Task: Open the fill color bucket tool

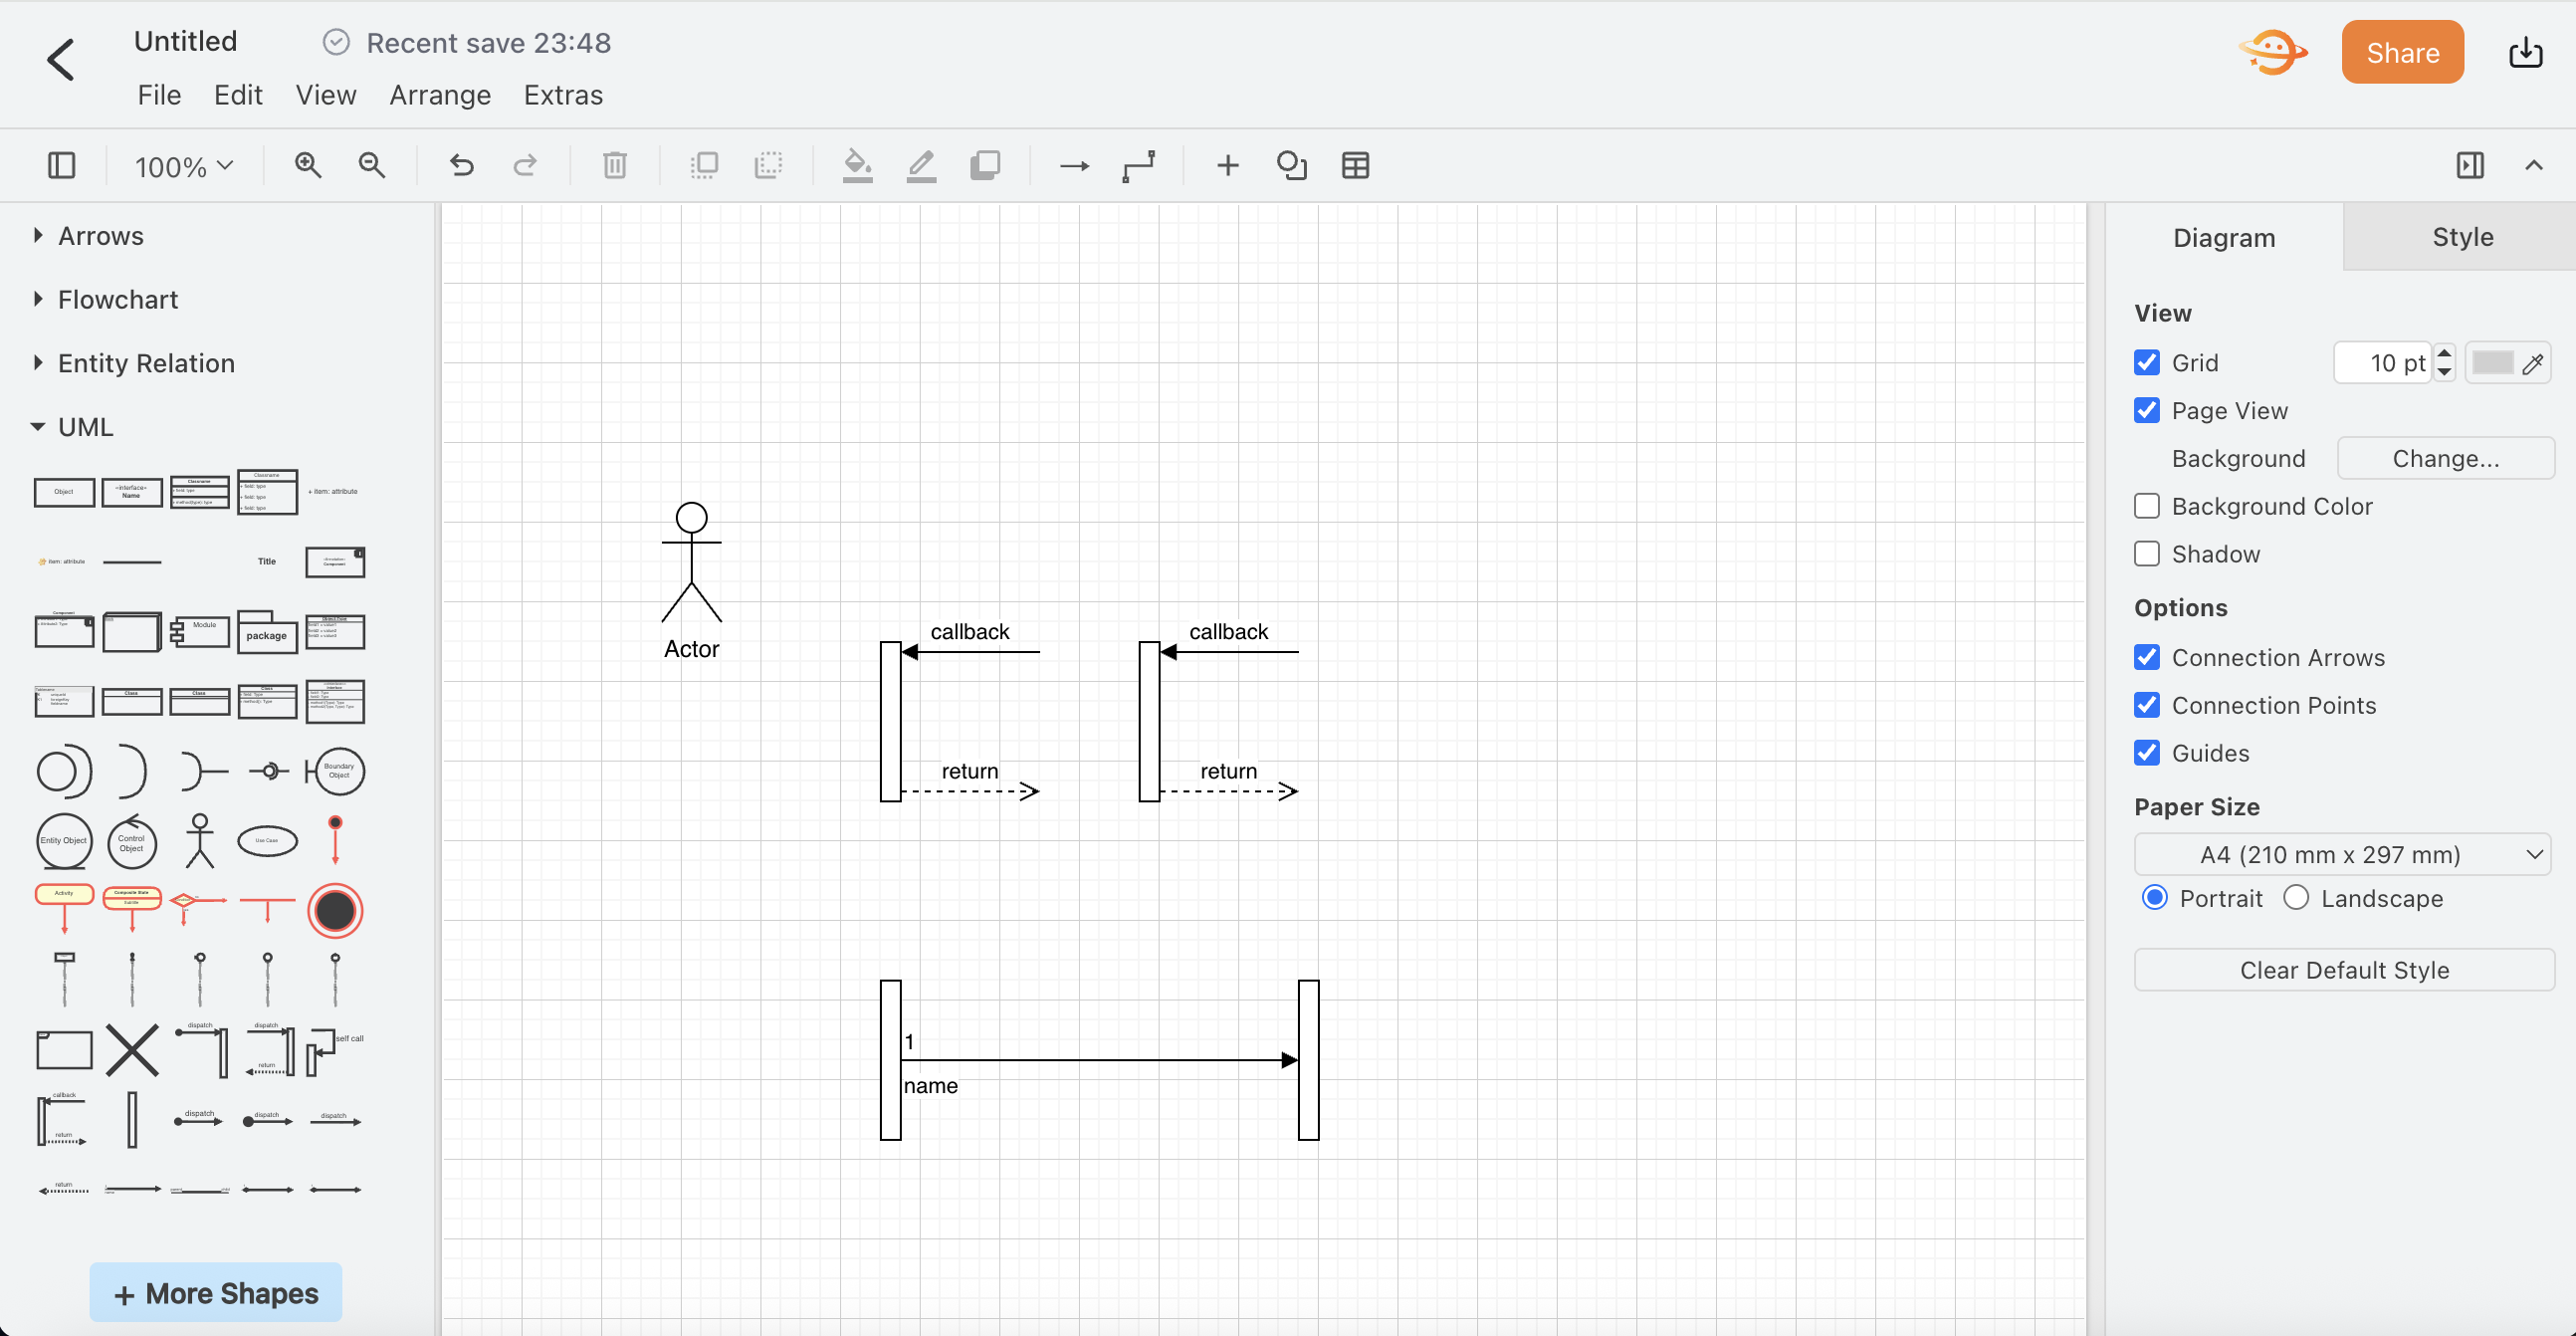Action: (x=857, y=165)
